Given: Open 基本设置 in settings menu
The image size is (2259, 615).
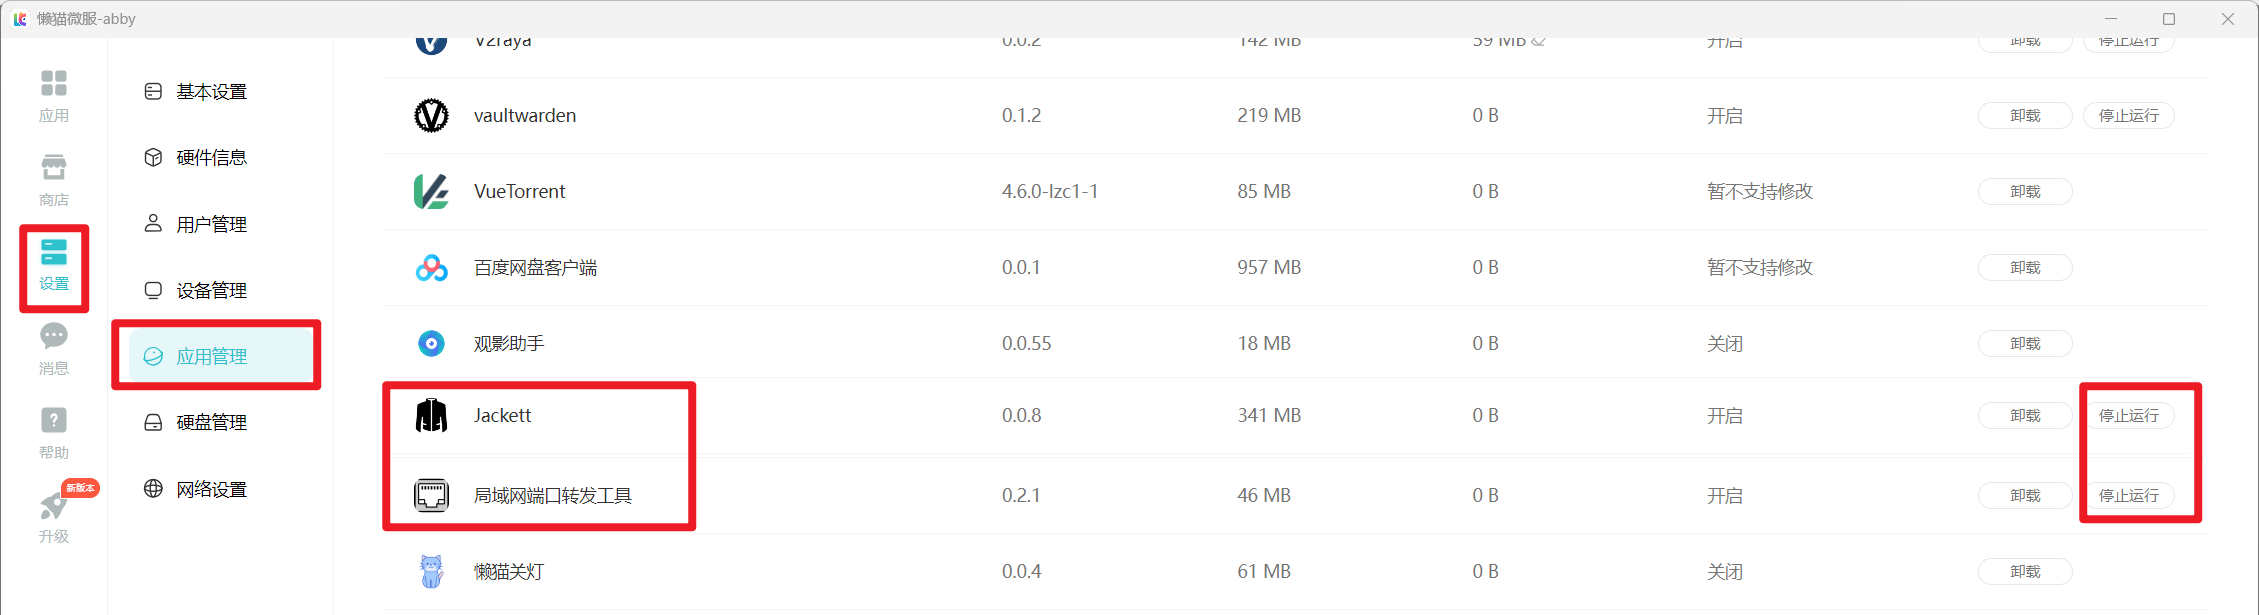Looking at the screenshot, I should click(211, 91).
